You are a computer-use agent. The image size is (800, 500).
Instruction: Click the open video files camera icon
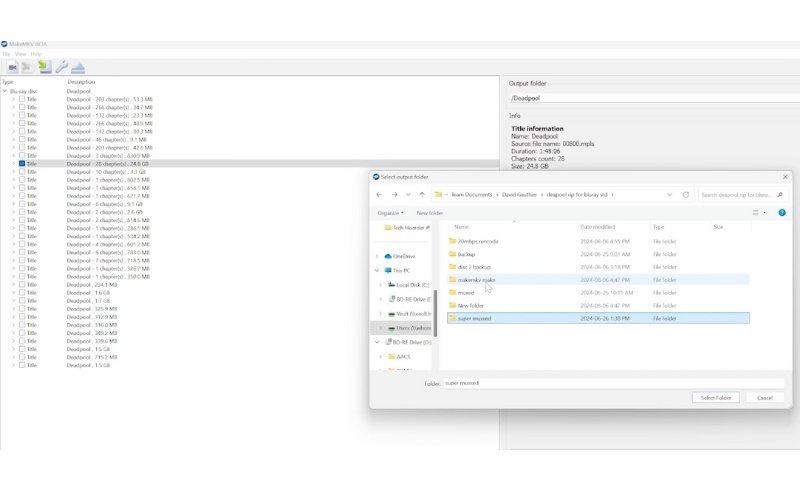click(12, 67)
